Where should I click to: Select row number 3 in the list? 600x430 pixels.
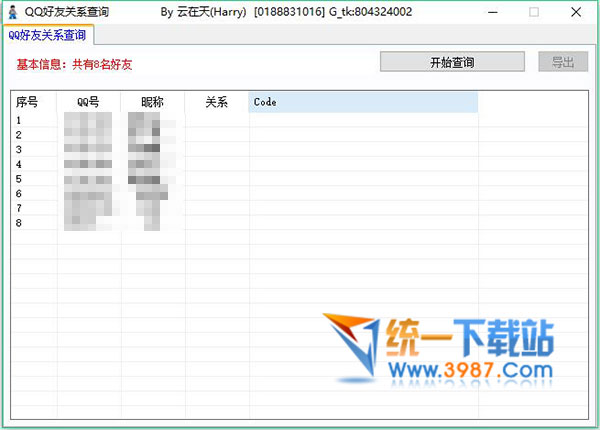point(300,150)
